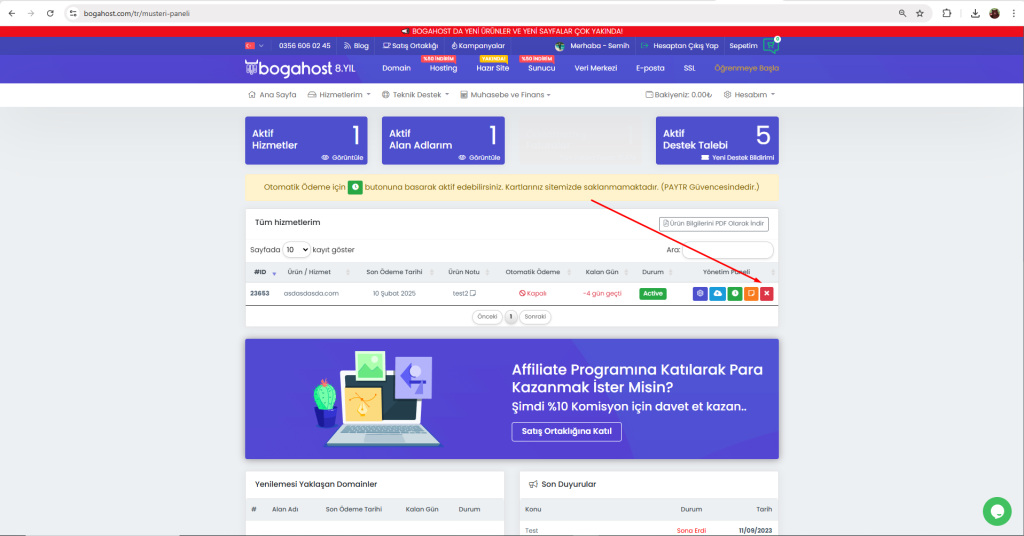Image resolution: width=1024 pixels, height=536 pixels.
Task: Open the green live chat bubble
Action: coord(997,511)
